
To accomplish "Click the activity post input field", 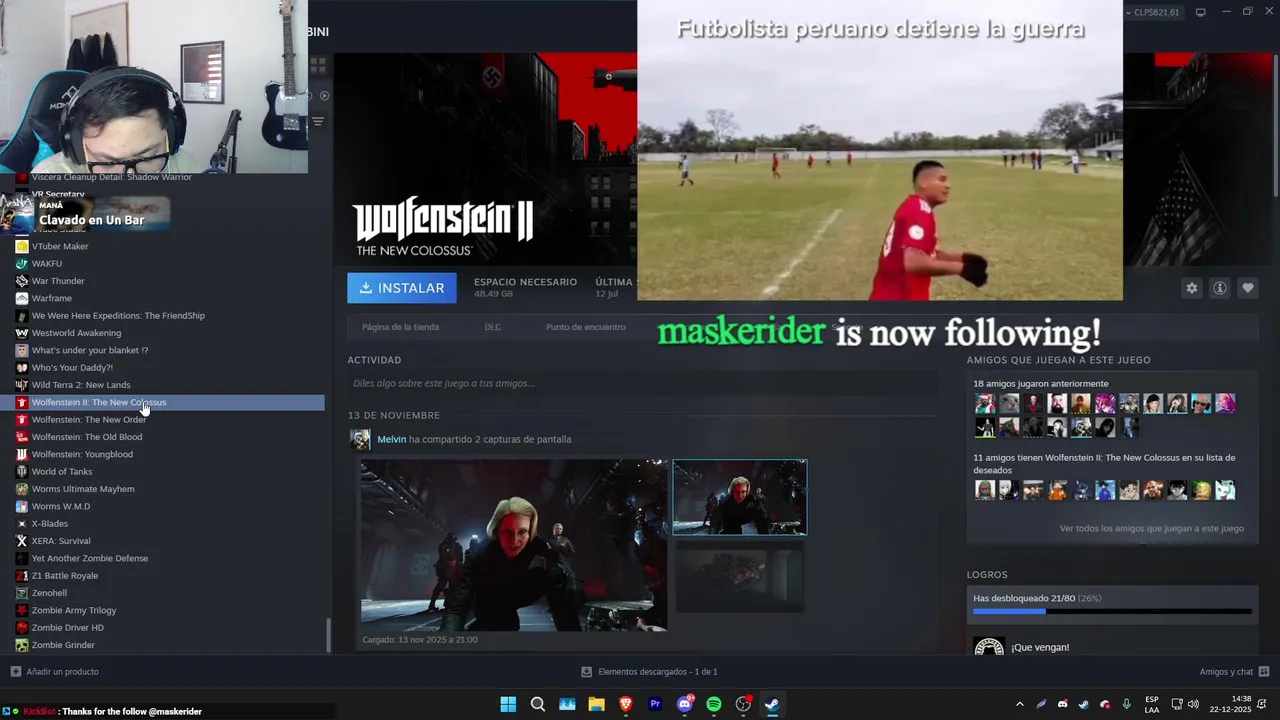I will [642, 383].
